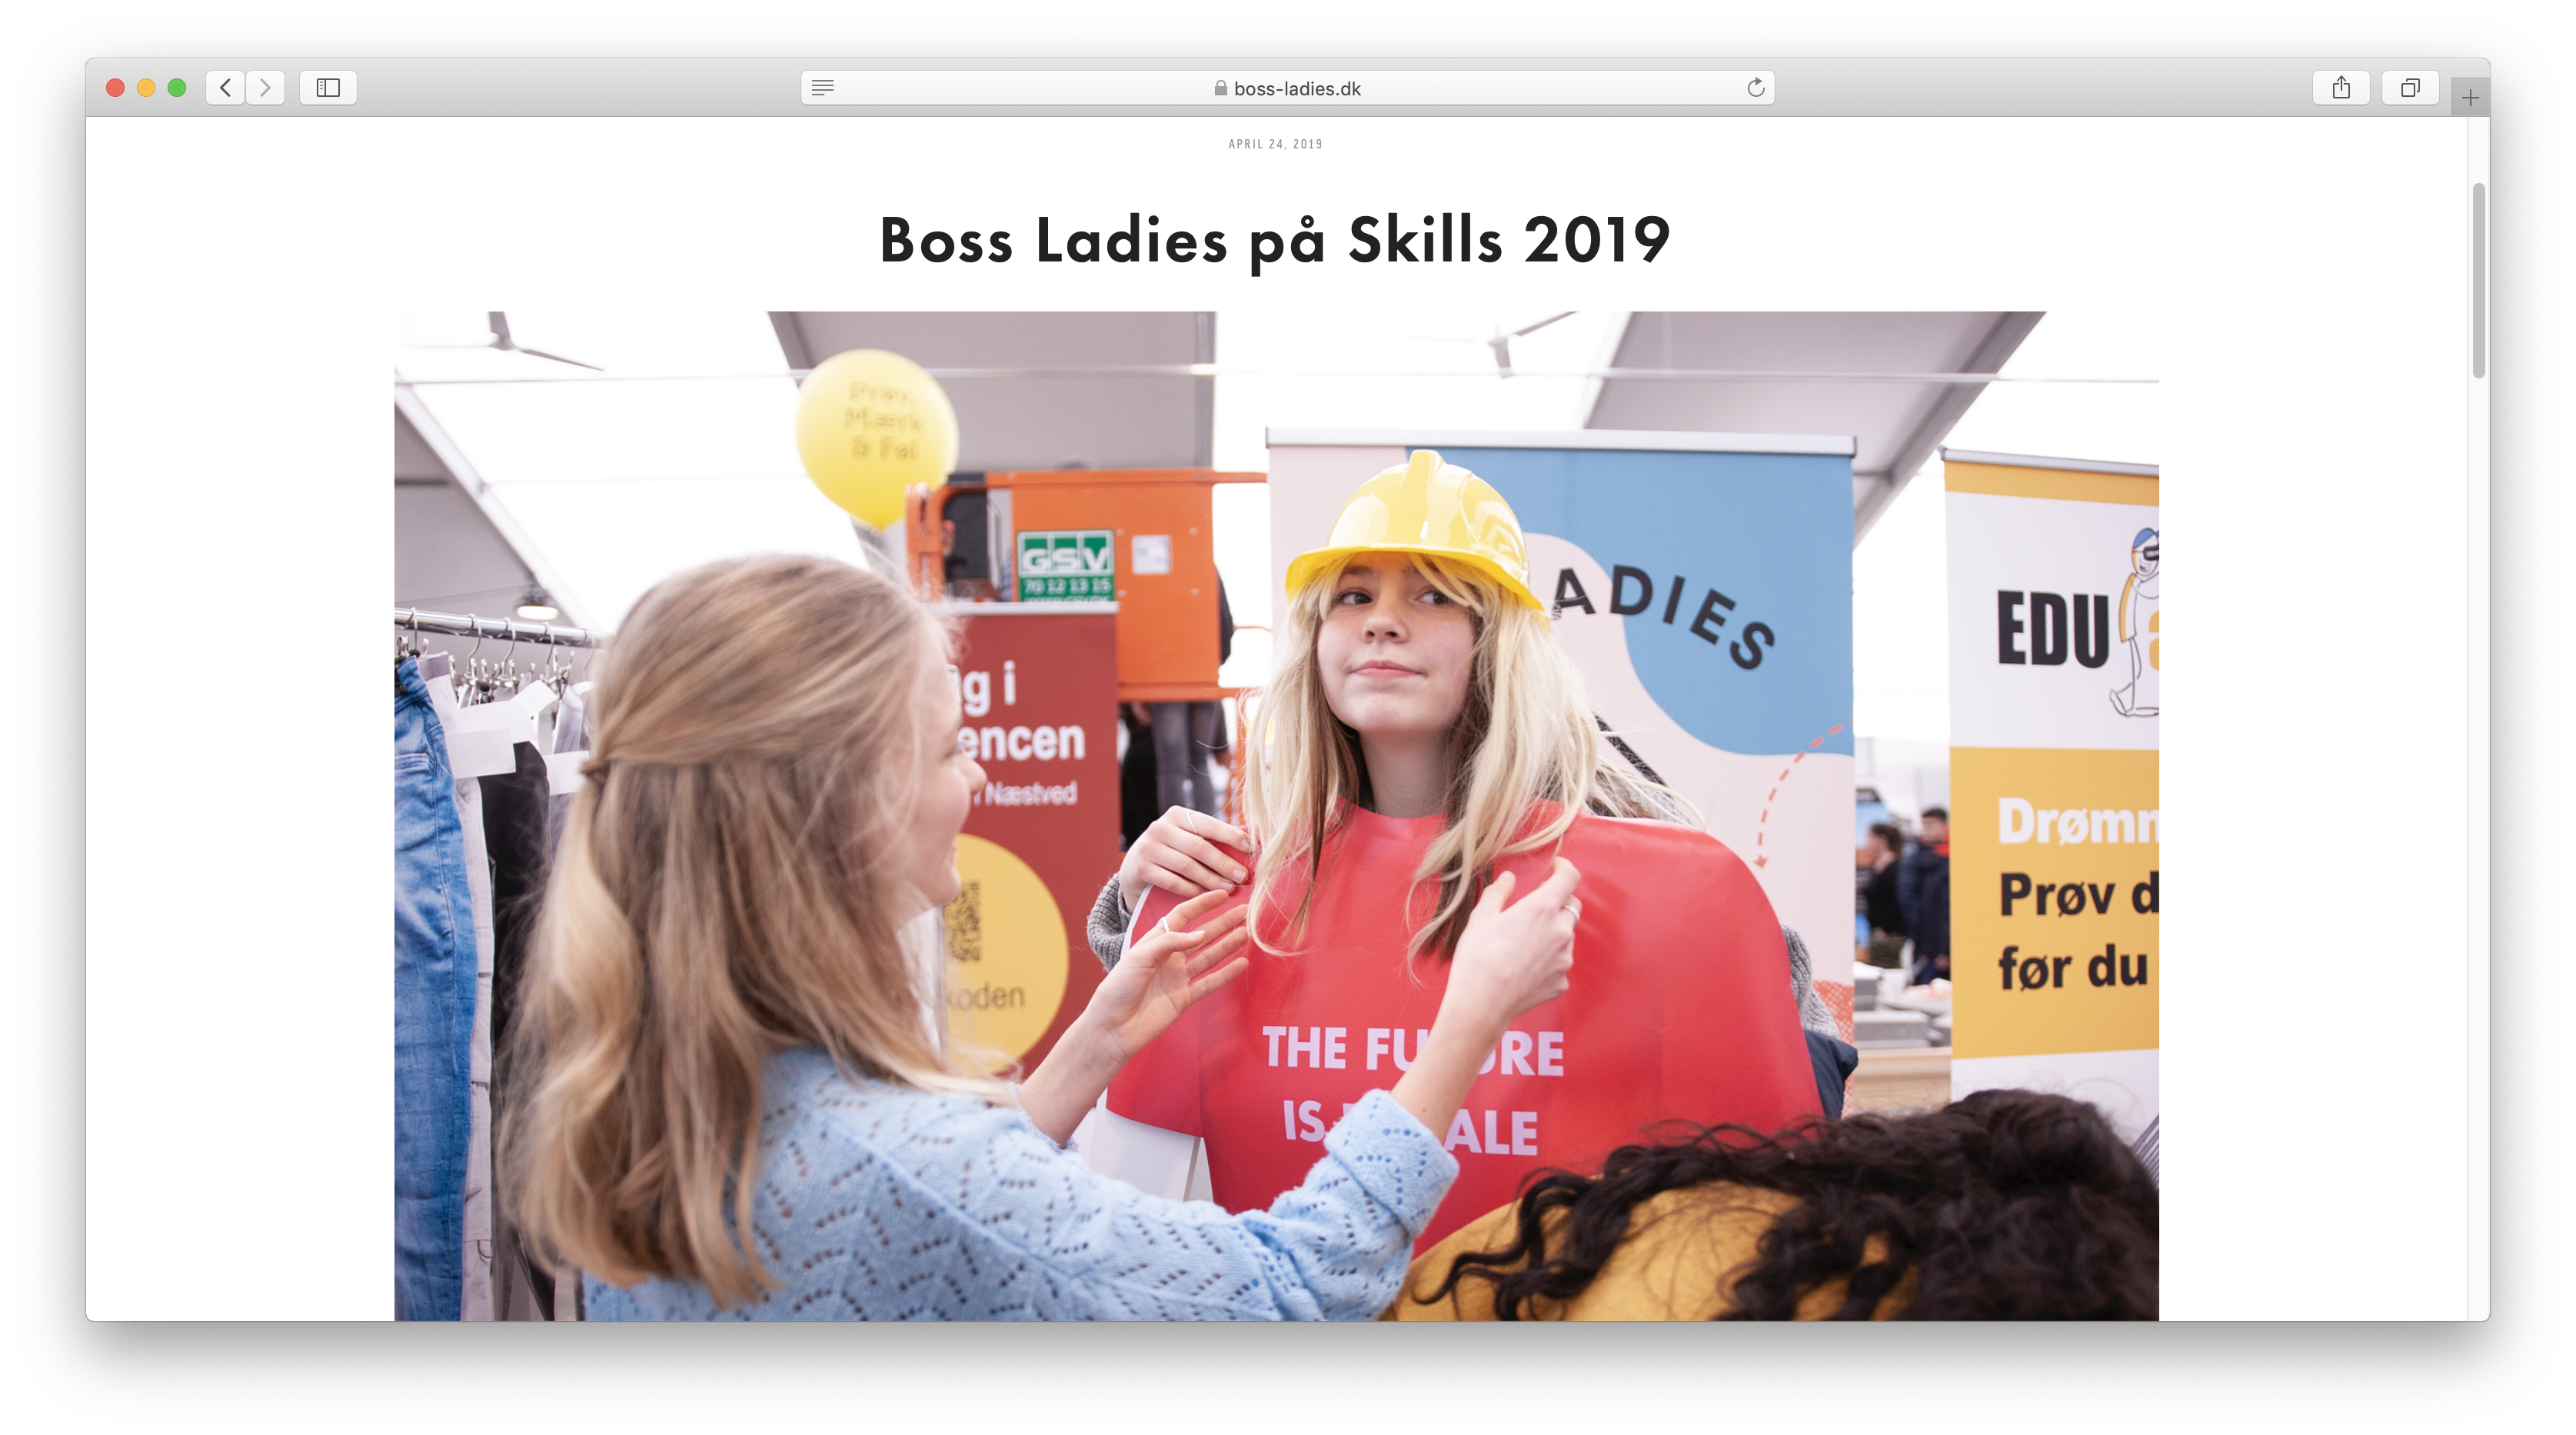Focus the boss-ladies.dk address field
This screenshot has height=1435, width=2576.
(1296, 88)
